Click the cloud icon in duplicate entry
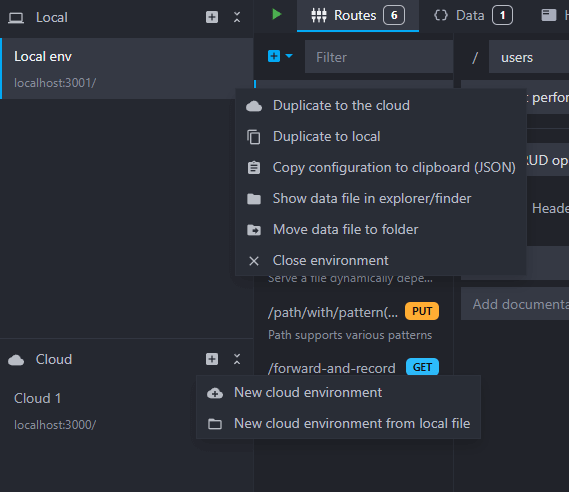Viewport: 569px width, 492px height. point(254,106)
